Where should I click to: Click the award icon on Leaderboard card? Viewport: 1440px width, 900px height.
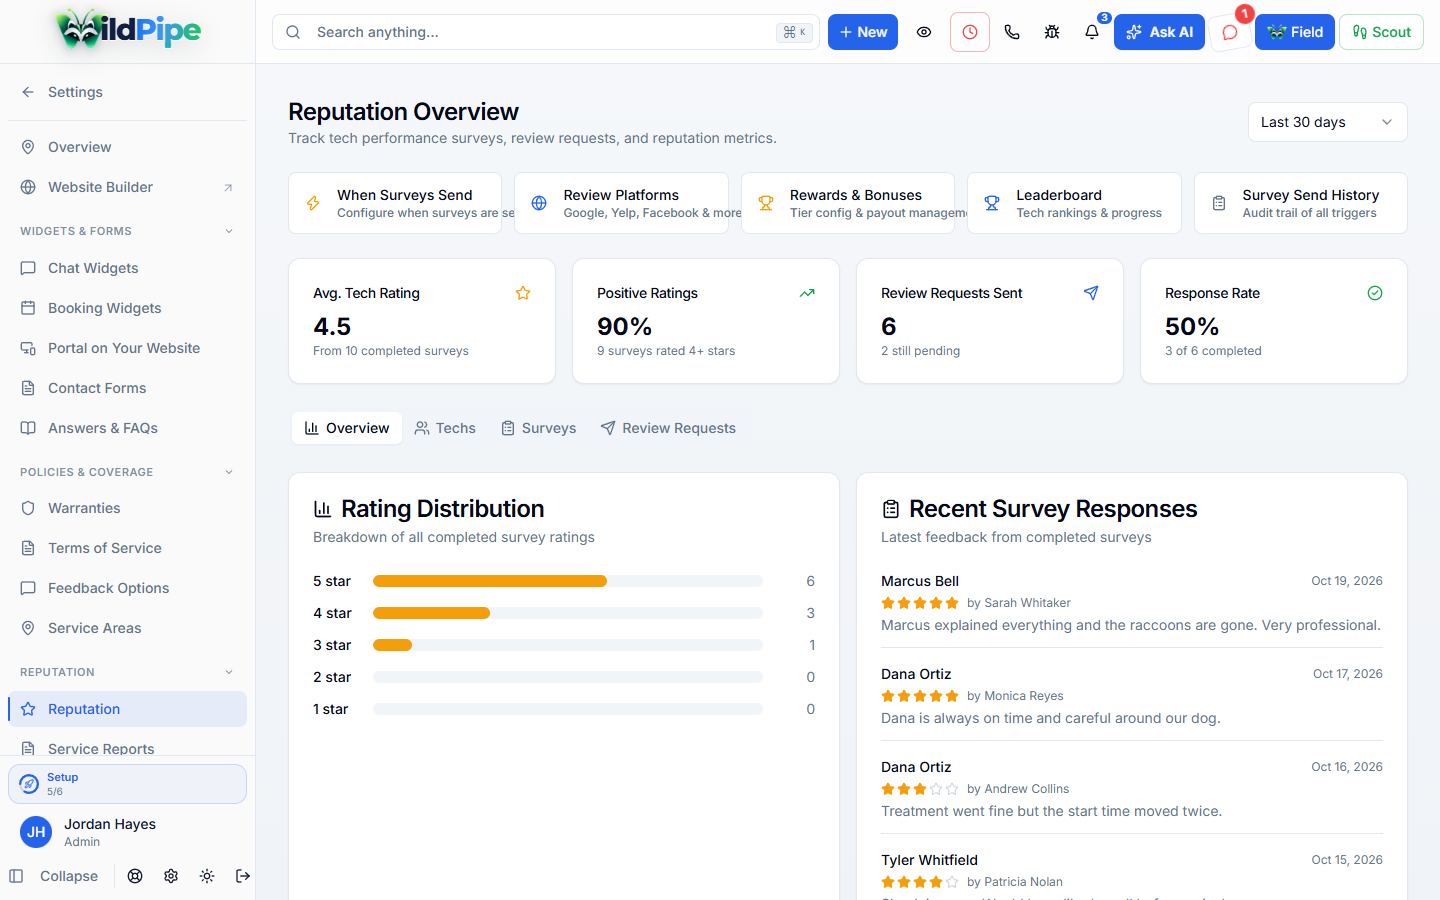pyautogui.click(x=992, y=203)
